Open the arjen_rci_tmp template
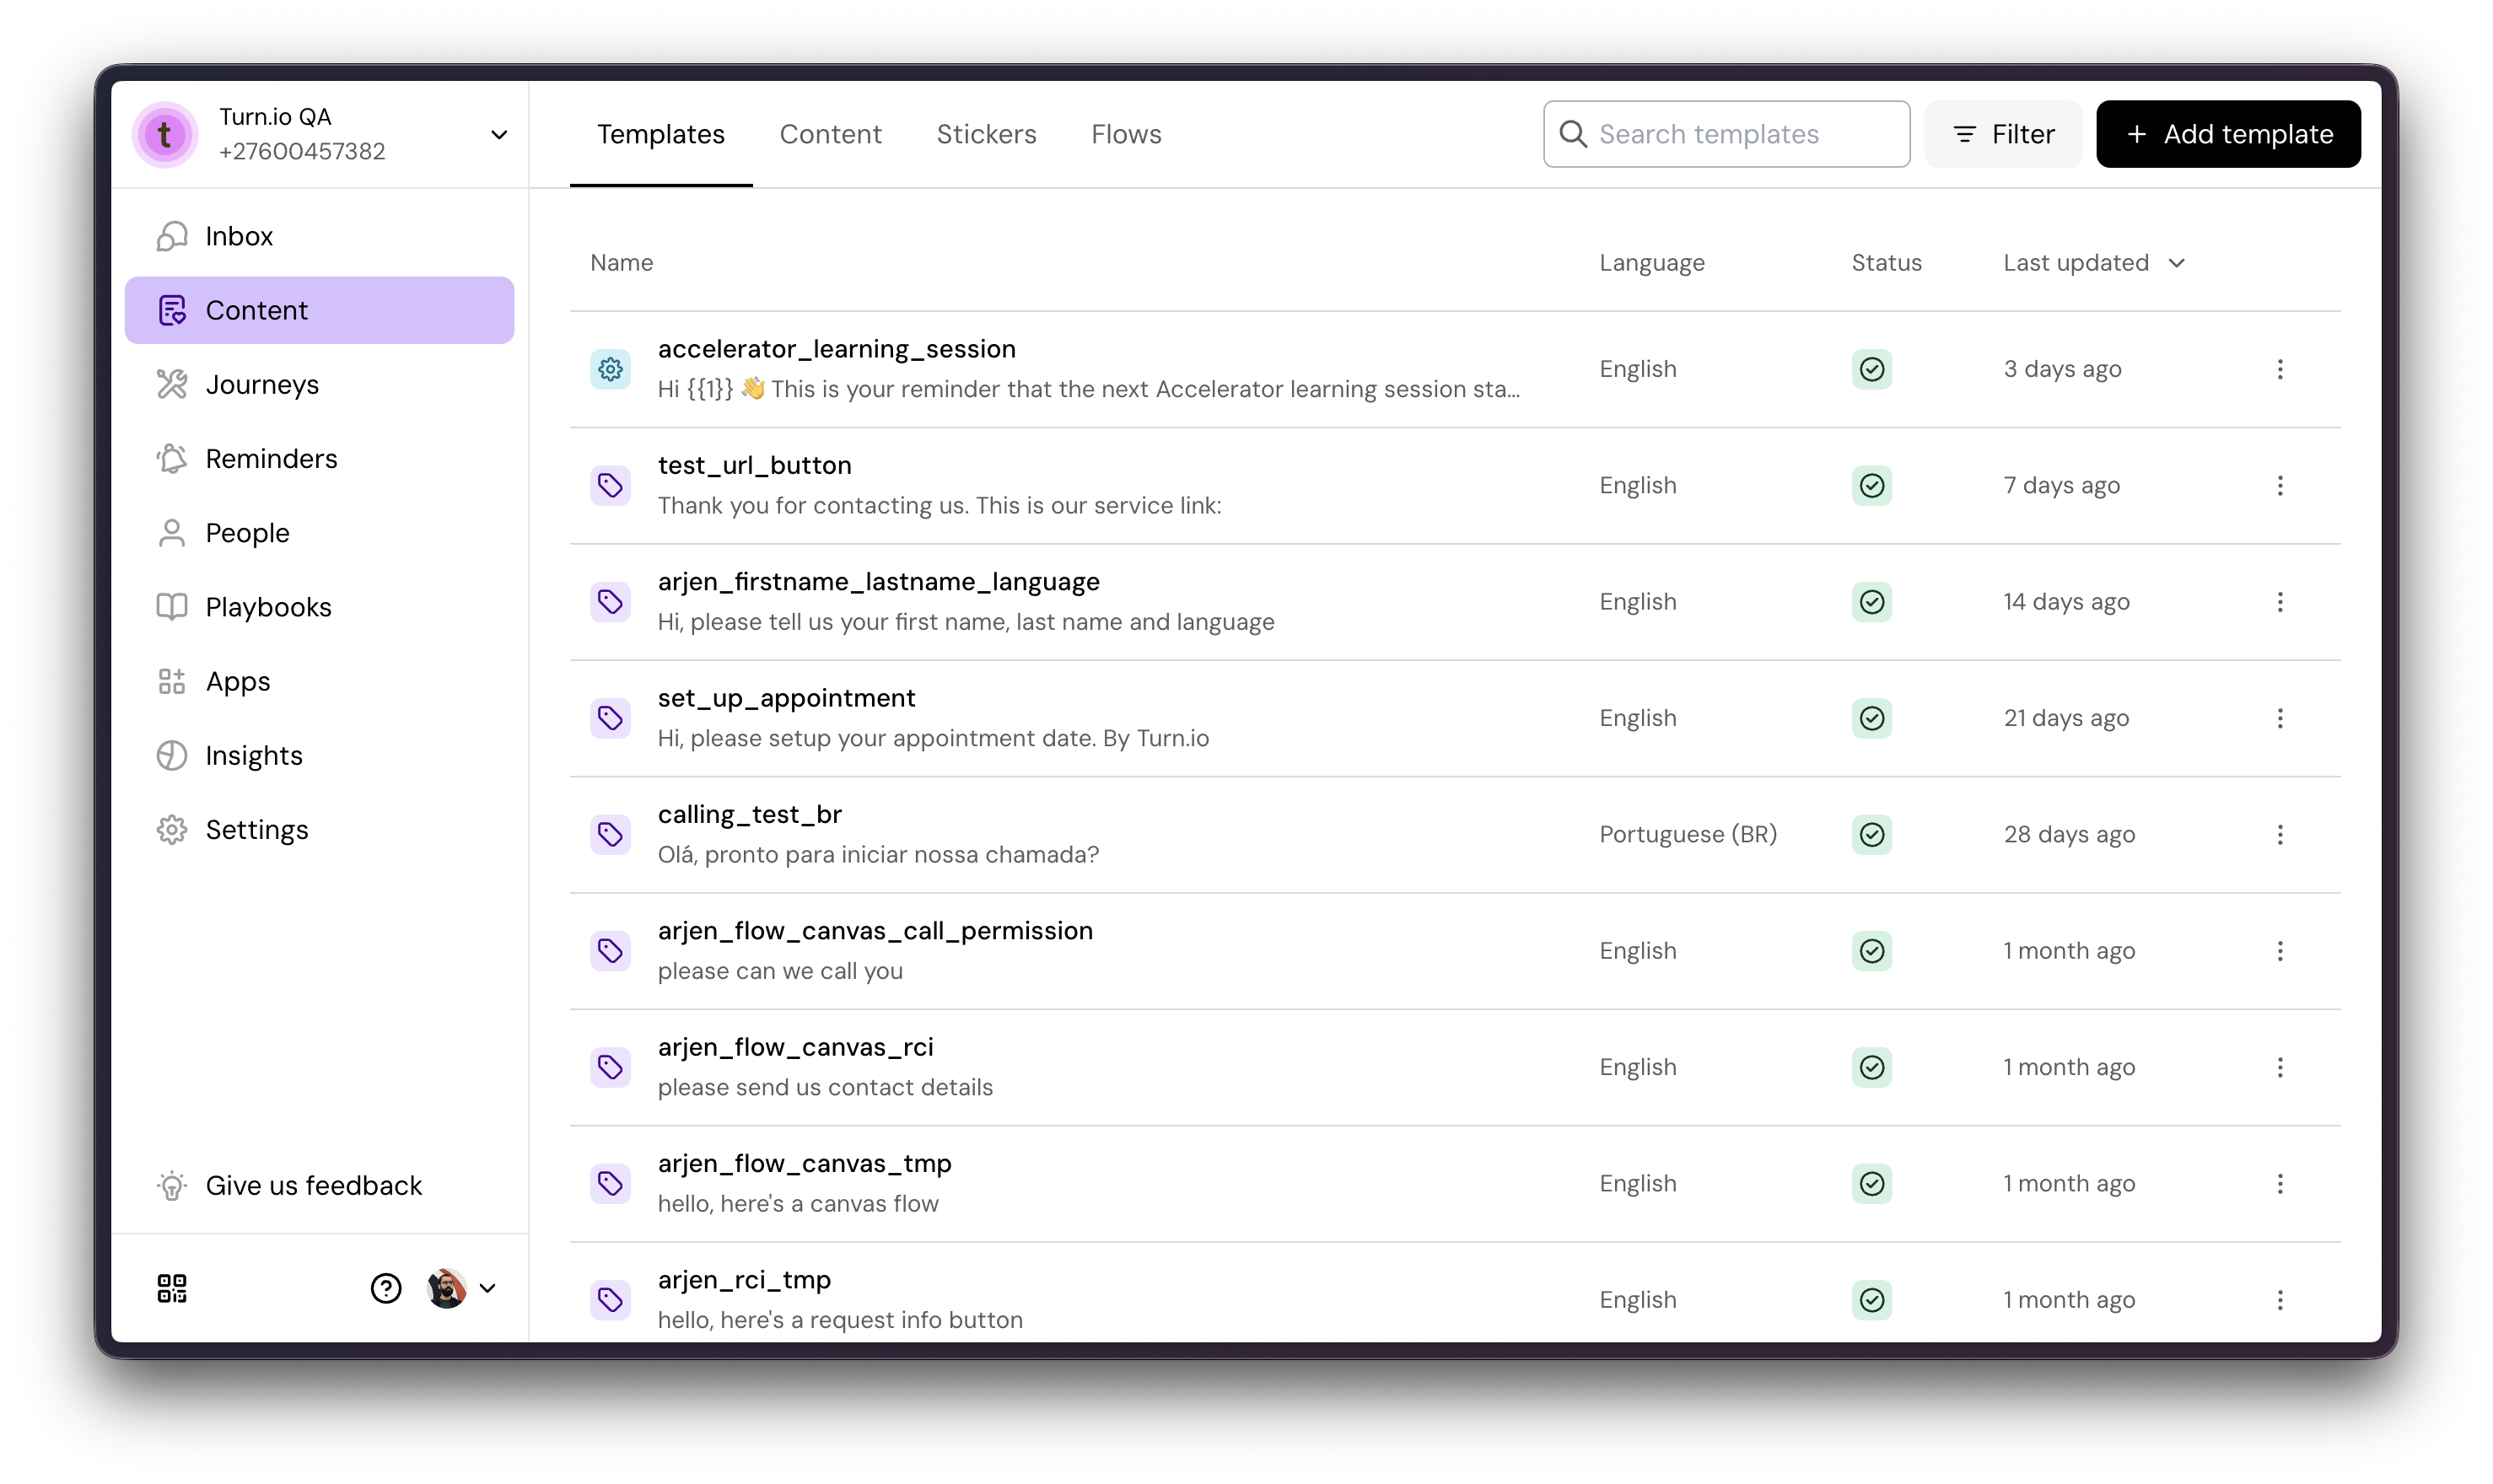The width and height of the screenshot is (2493, 1484). pos(745,1280)
